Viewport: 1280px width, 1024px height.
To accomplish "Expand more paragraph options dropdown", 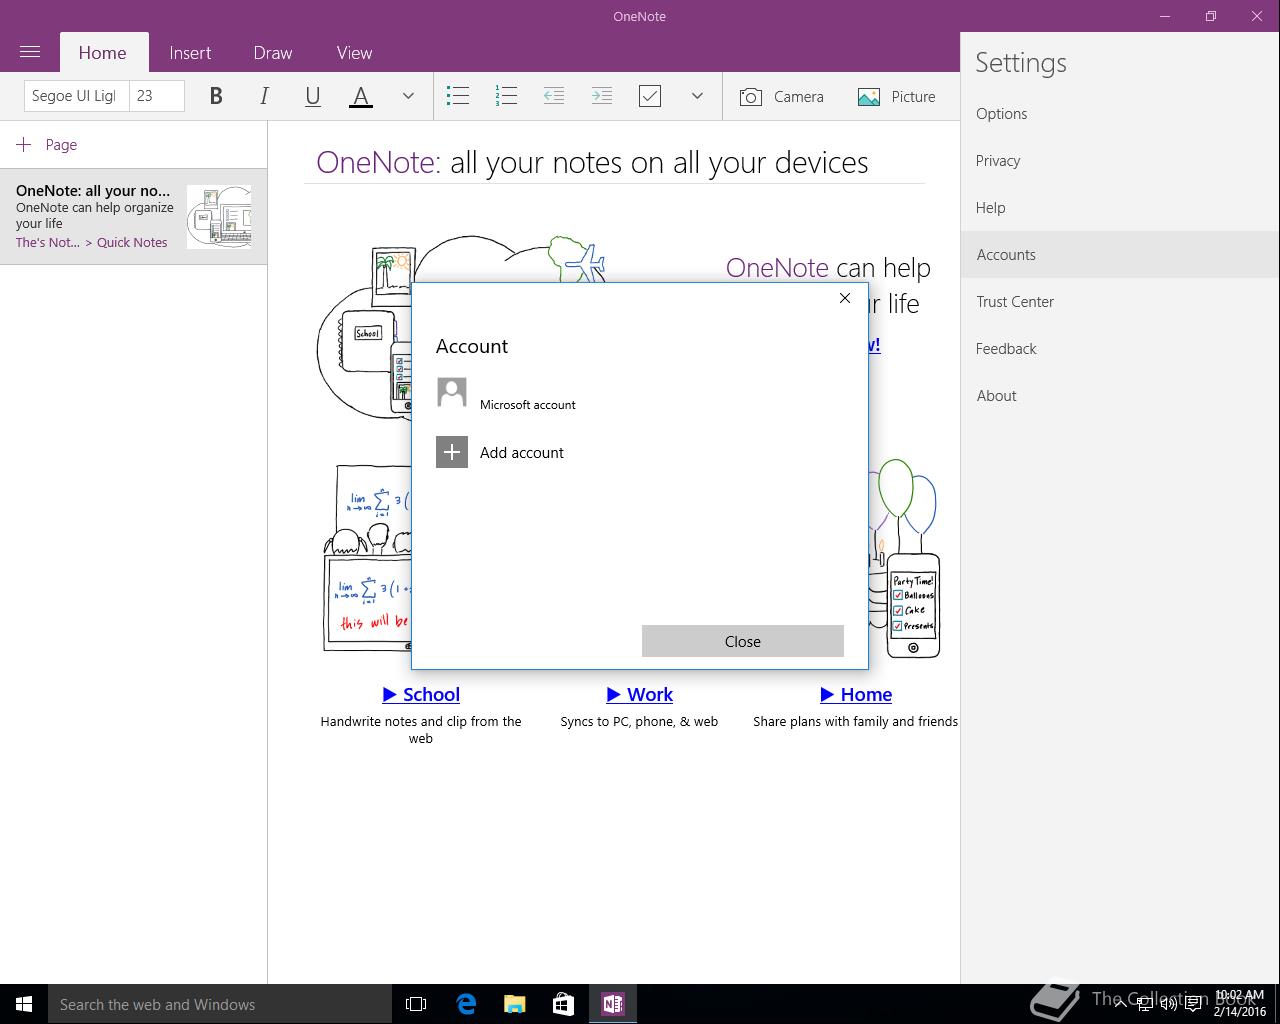I will [697, 96].
